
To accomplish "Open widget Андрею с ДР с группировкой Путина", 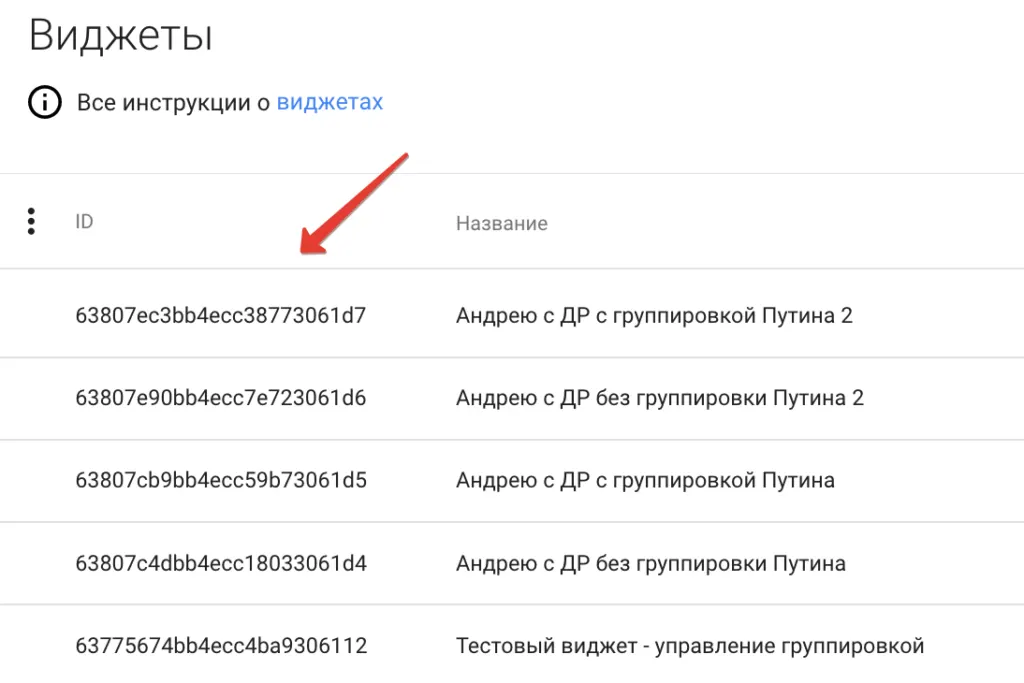I will pos(645,480).
